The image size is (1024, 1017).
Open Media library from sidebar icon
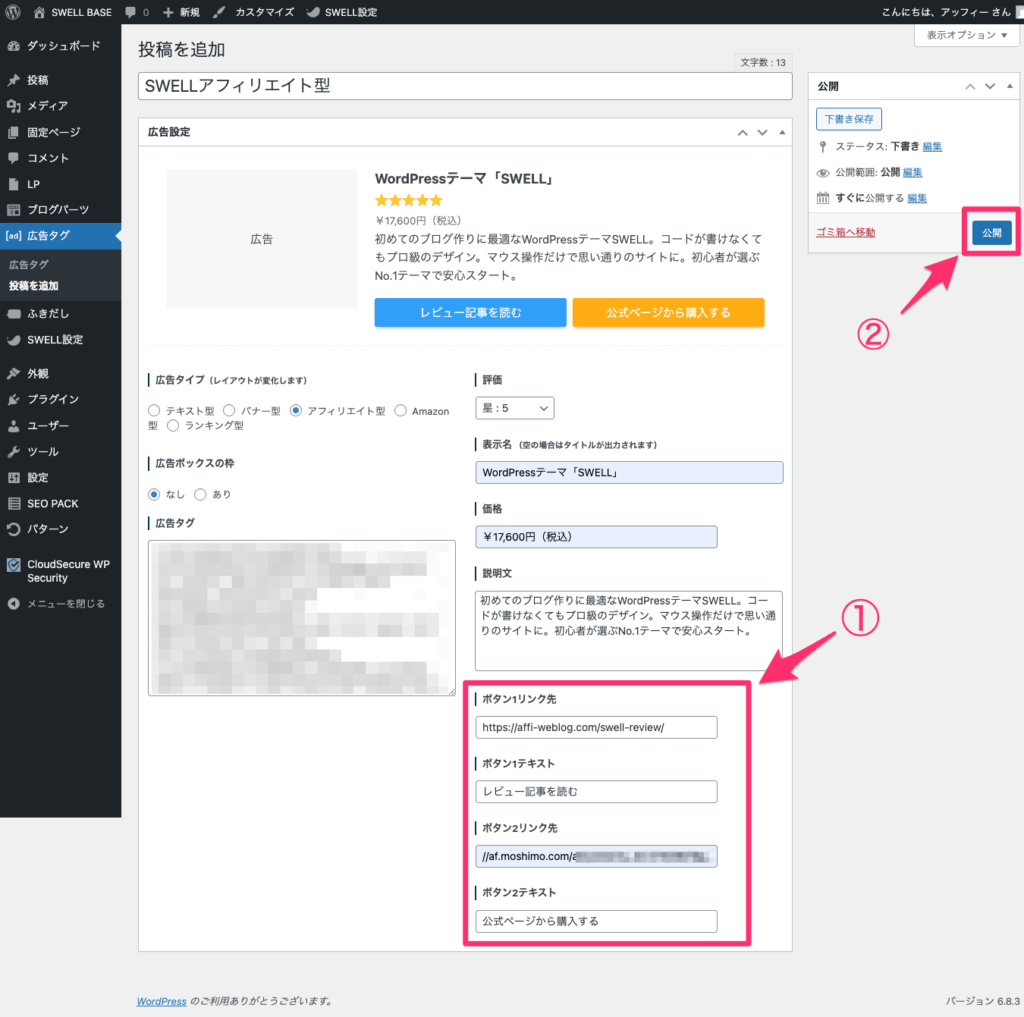coord(13,106)
